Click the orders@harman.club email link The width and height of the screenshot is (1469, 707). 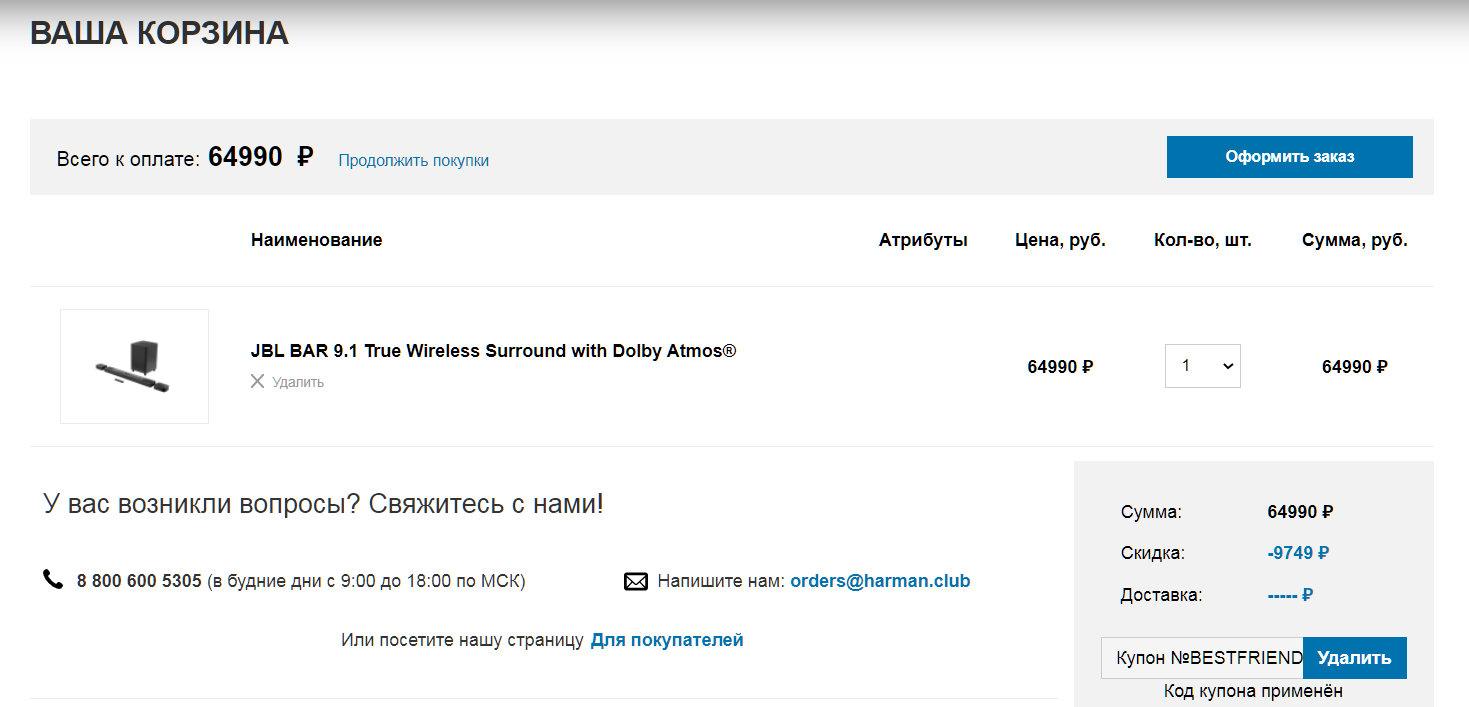click(x=880, y=581)
